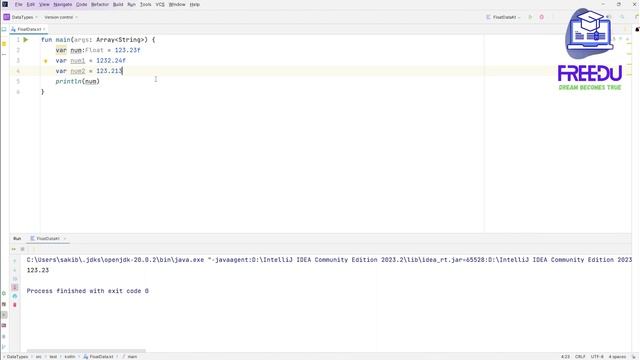The height and width of the screenshot is (360, 640).
Task: Close the FloatDataKt run tab
Action: pos(65,238)
